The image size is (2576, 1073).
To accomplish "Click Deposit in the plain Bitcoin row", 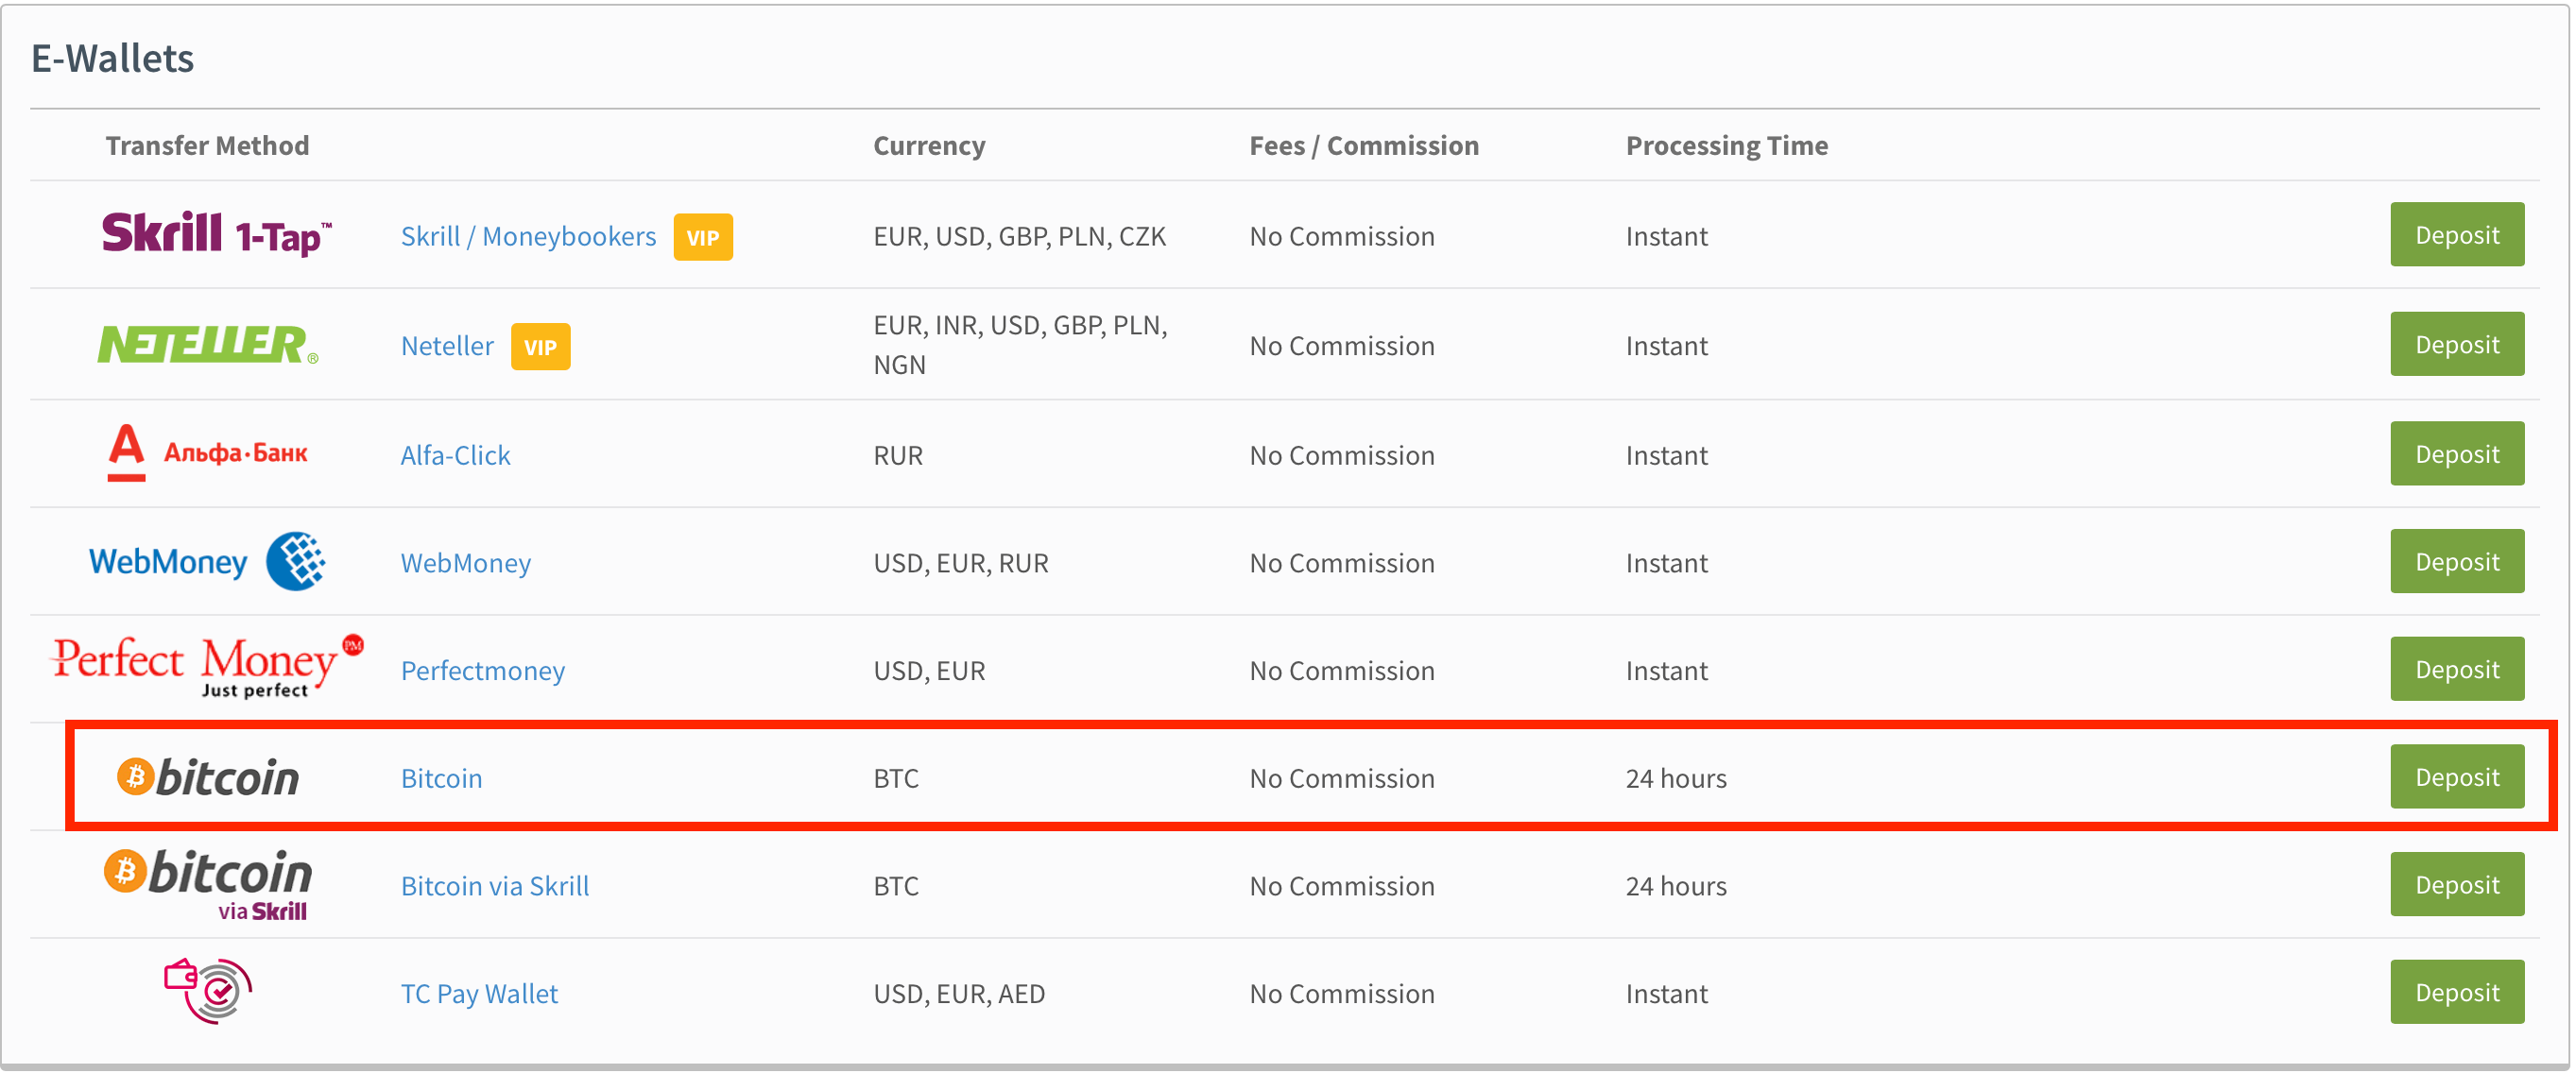I will click(2457, 777).
